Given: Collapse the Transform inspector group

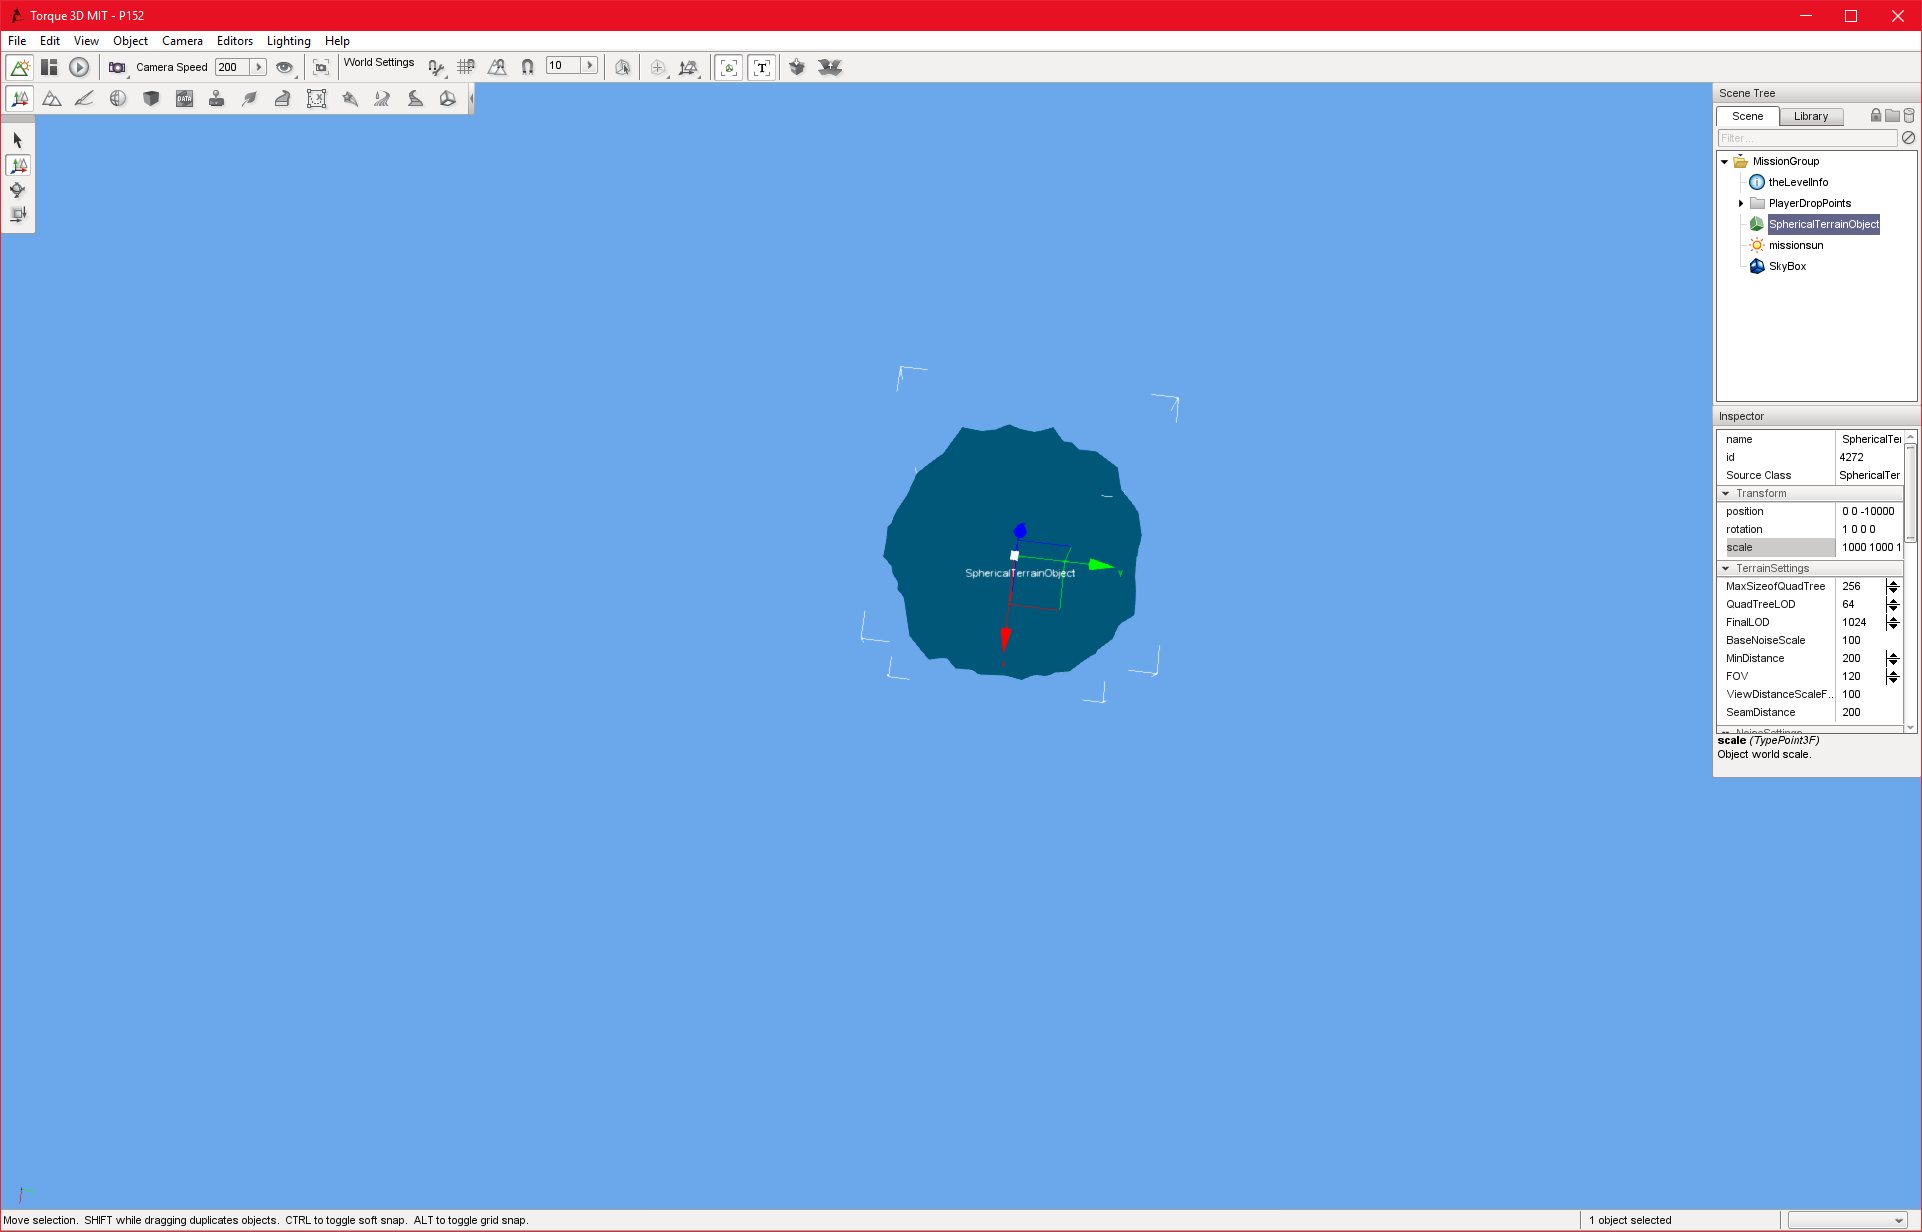Looking at the screenshot, I should (x=1726, y=493).
